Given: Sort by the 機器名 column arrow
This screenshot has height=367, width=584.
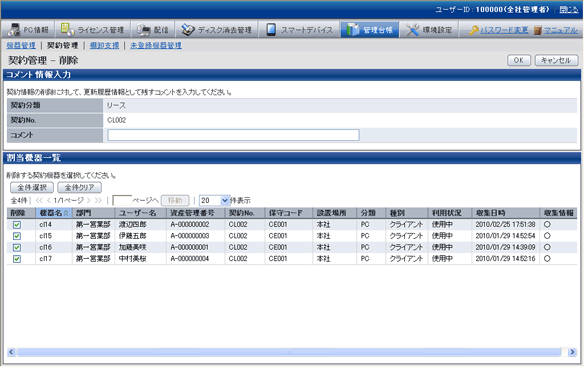Looking at the screenshot, I should [x=66, y=213].
